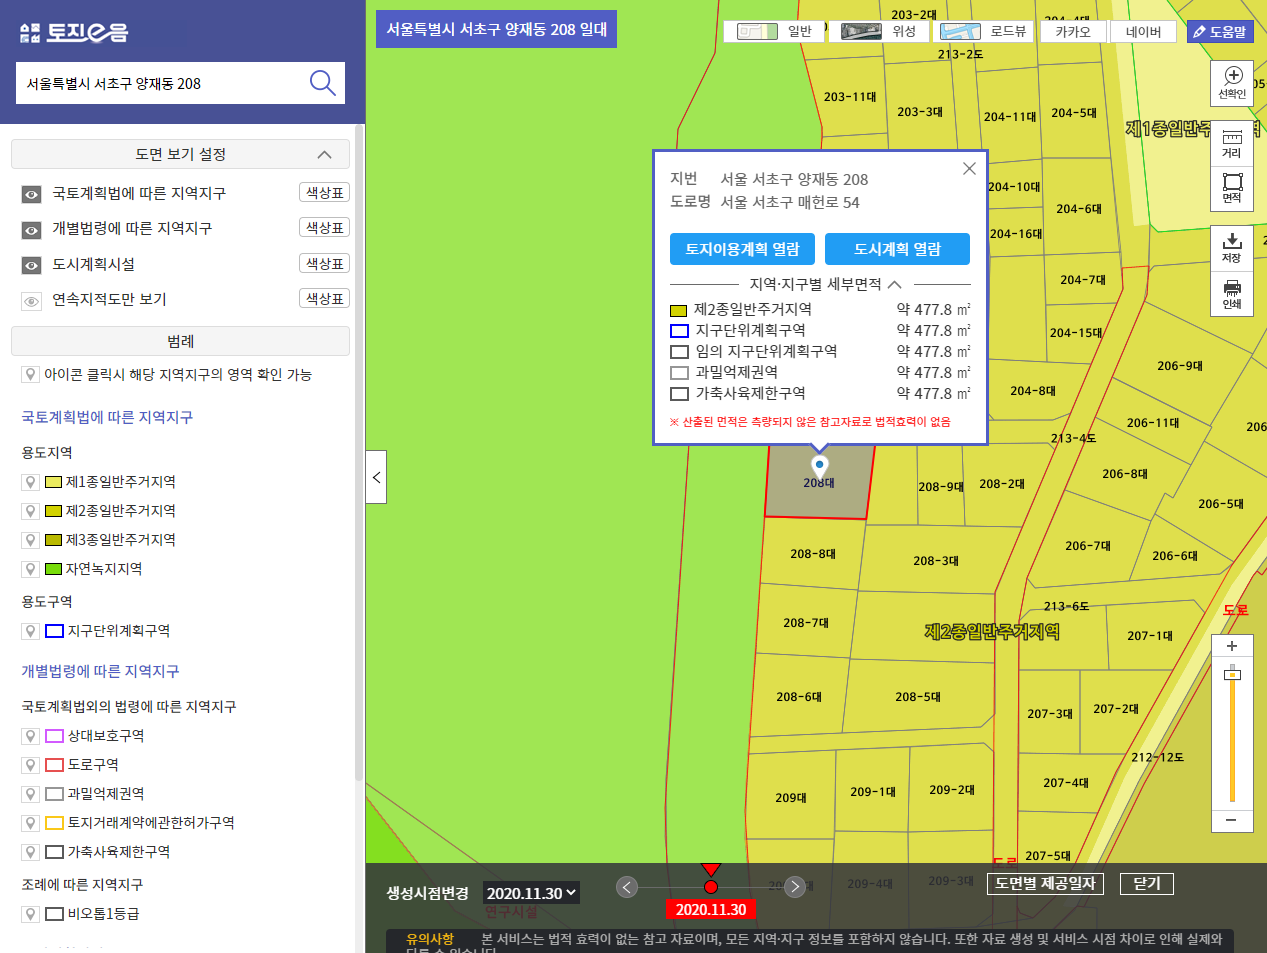Go to next date with right arrow
The width and height of the screenshot is (1267, 953).
pos(795,887)
